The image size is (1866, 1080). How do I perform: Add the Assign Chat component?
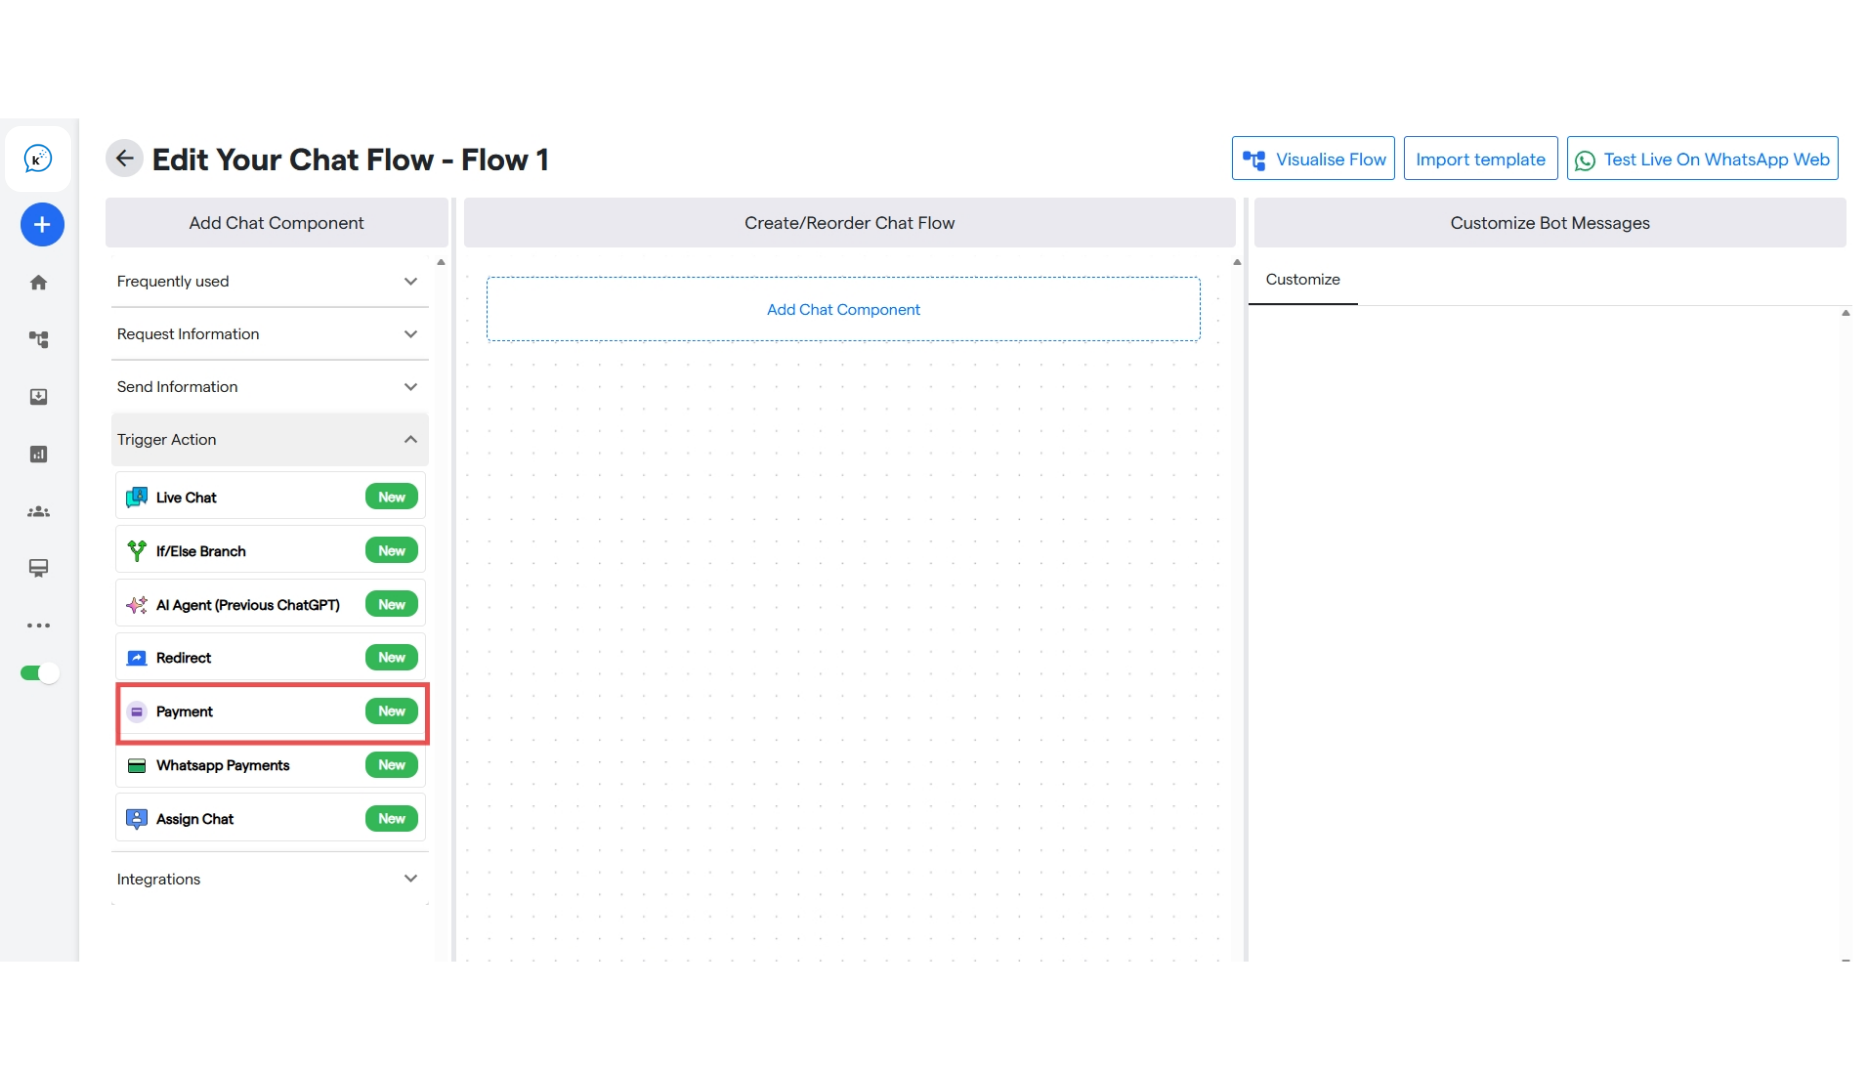(271, 819)
